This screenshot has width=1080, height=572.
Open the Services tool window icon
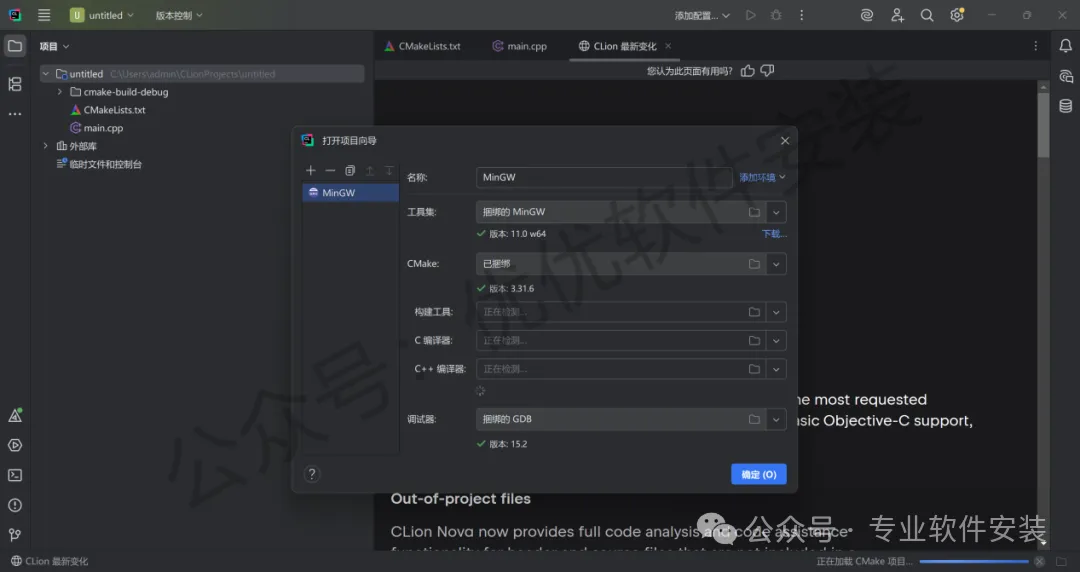pos(14,445)
